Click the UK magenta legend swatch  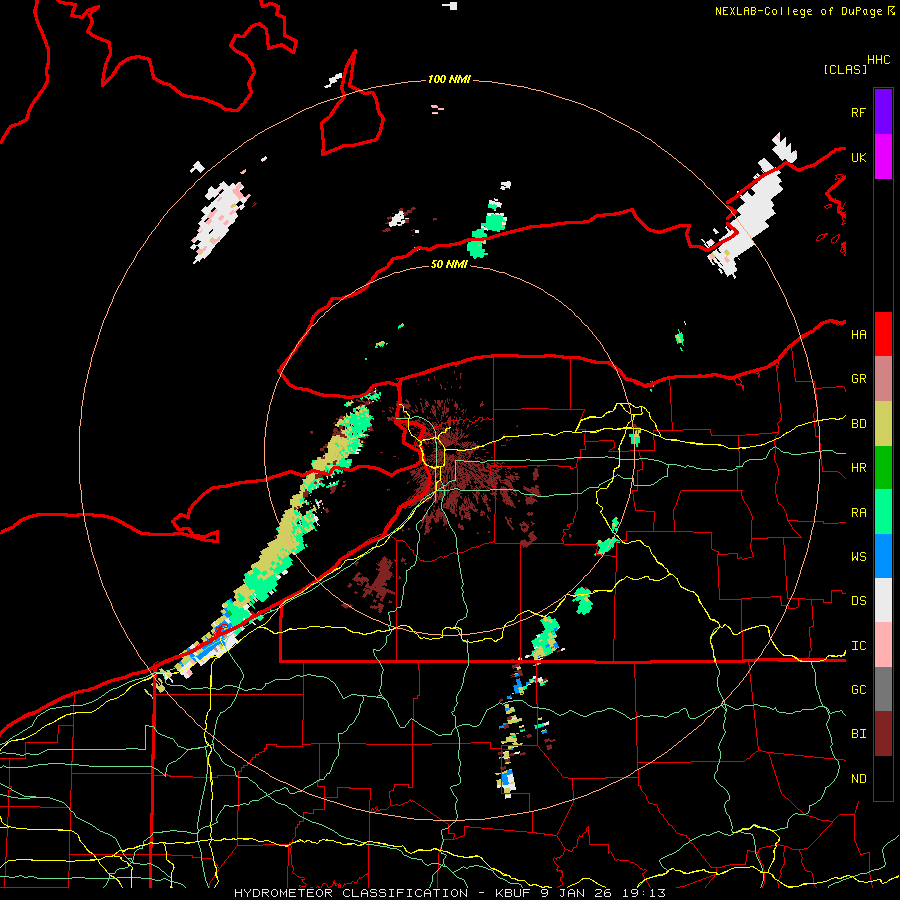(883, 157)
